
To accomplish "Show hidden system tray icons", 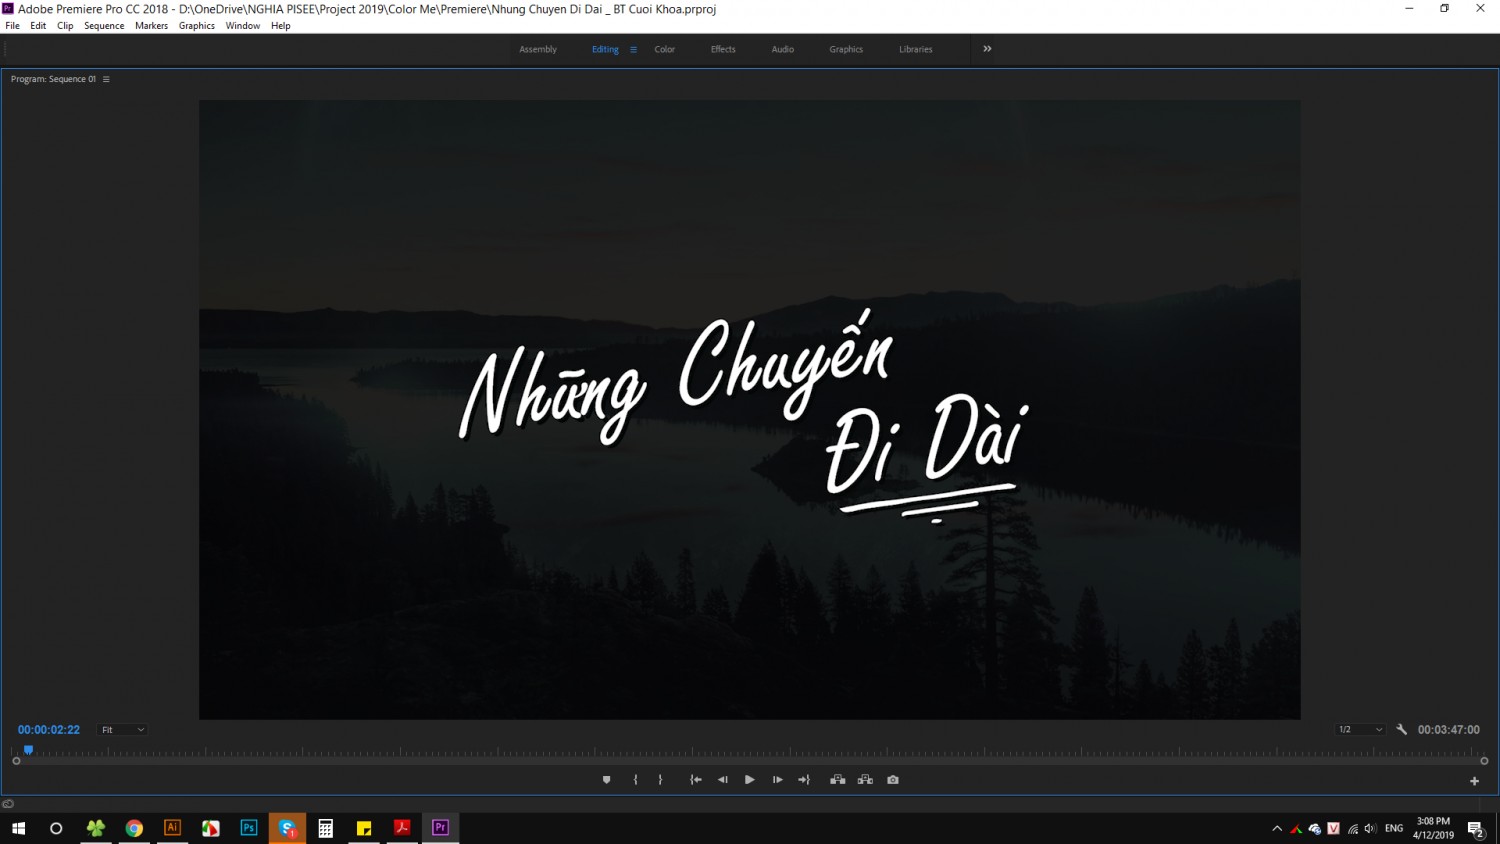I will click(x=1277, y=829).
